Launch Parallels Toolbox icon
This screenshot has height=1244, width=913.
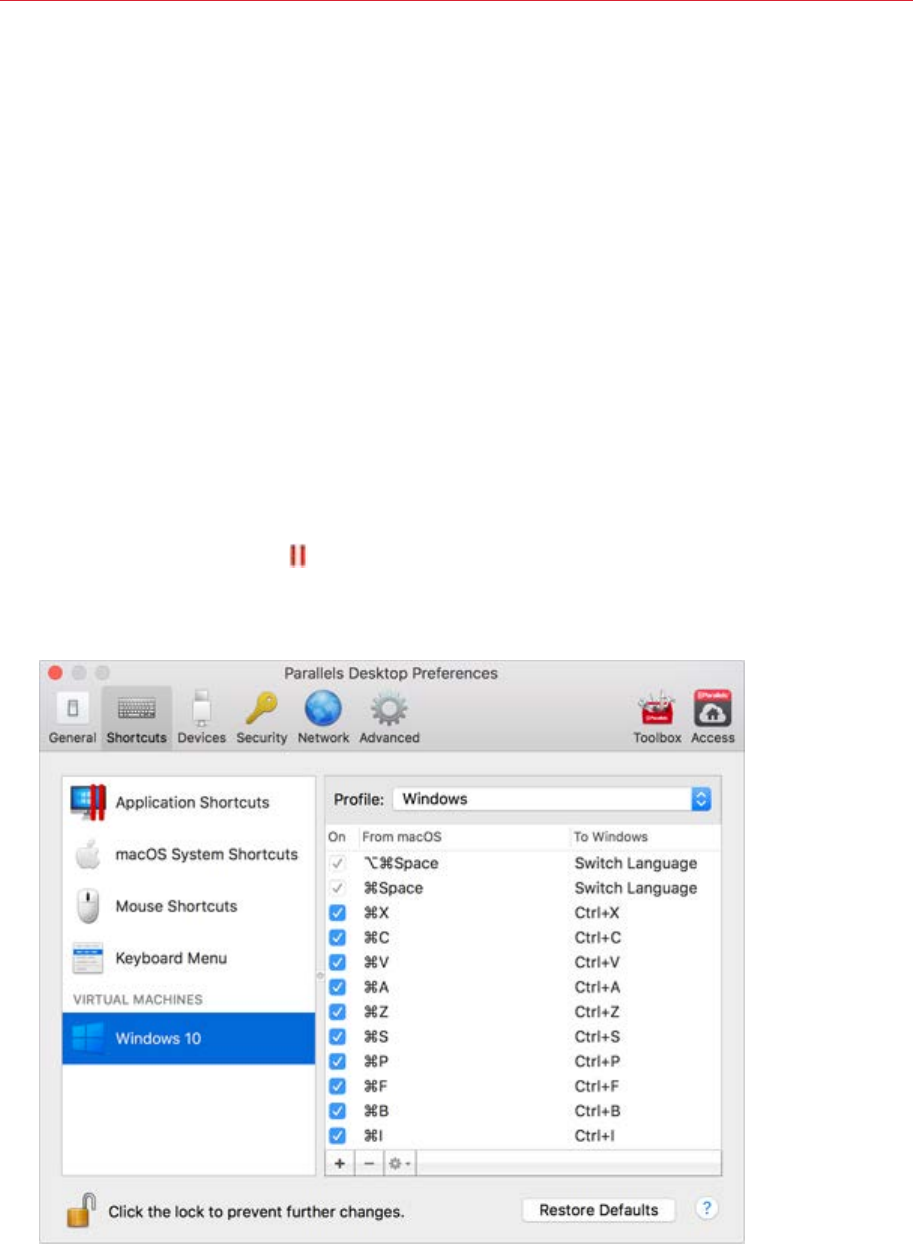tap(657, 718)
